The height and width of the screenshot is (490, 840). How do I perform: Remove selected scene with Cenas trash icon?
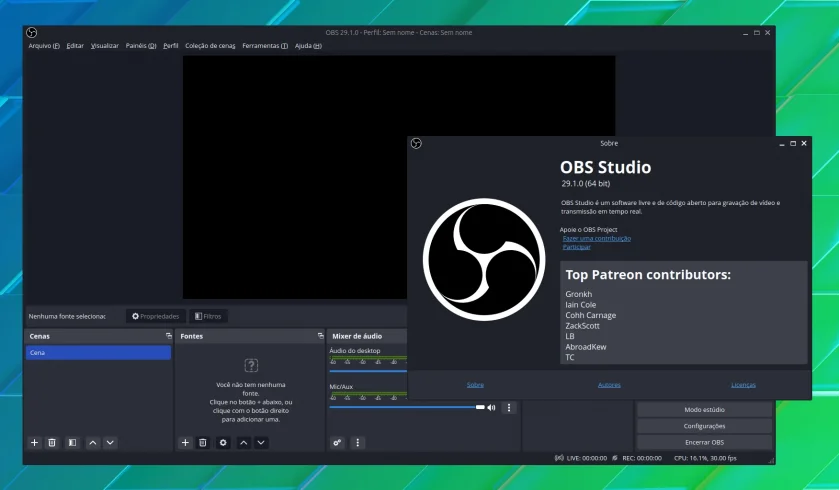pyautogui.click(x=52, y=443)
